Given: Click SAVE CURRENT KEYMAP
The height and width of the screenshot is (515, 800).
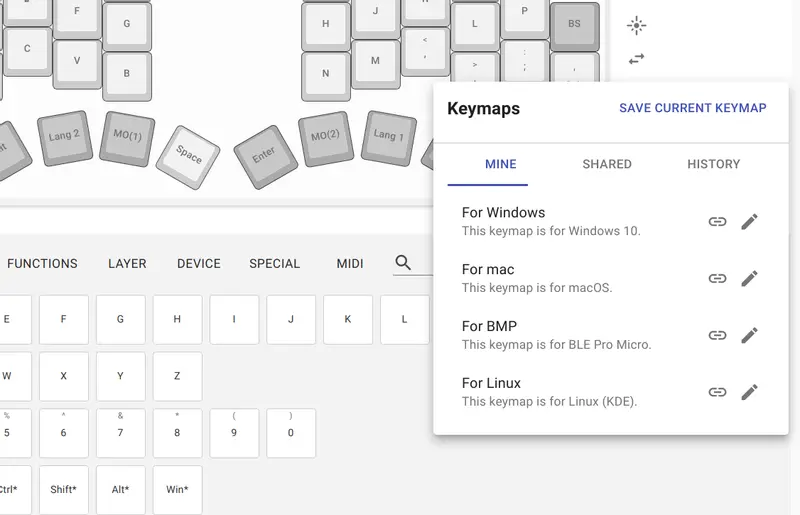Looking at the screenshot, I should (692, 108).
